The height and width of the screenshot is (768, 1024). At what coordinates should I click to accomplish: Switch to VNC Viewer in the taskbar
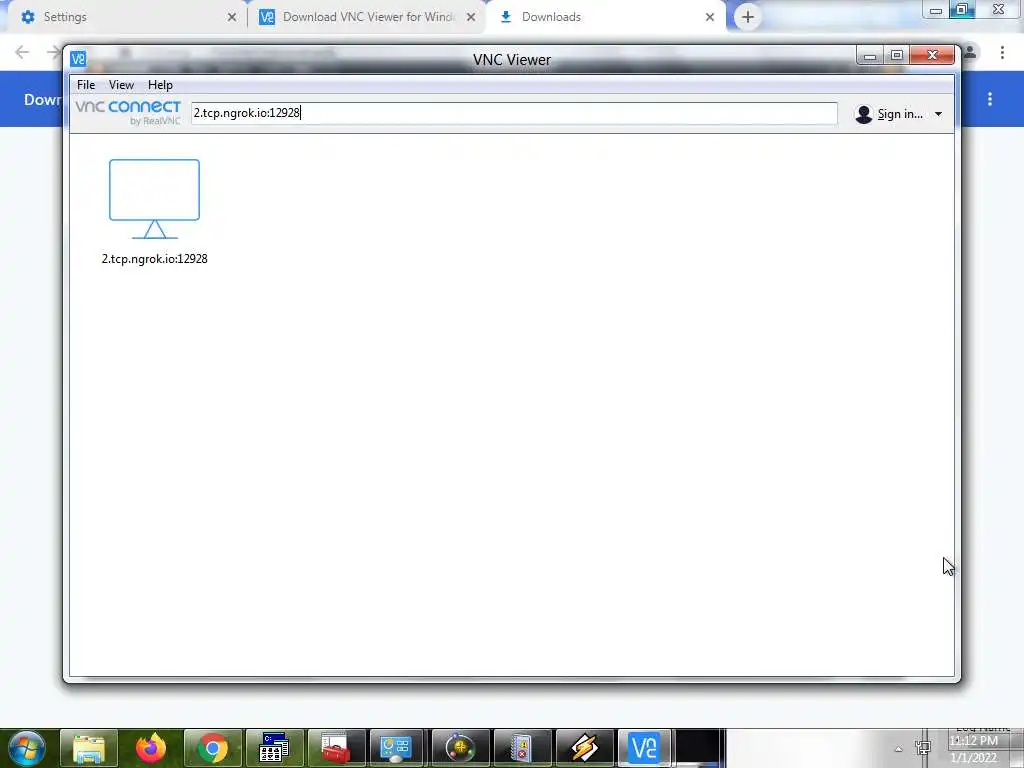(645, 748)
